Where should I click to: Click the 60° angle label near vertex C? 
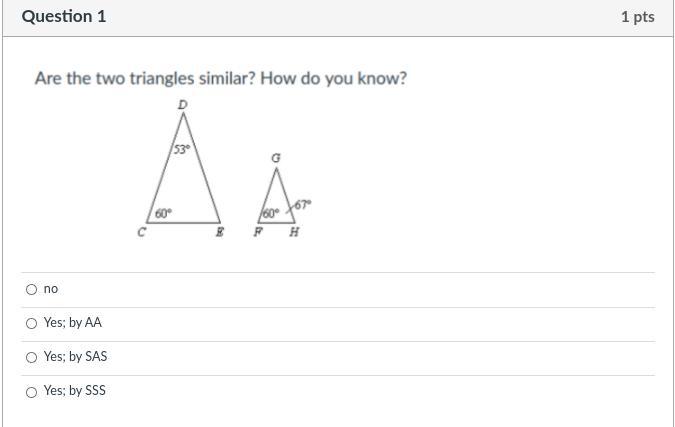[x=163, y=214]
